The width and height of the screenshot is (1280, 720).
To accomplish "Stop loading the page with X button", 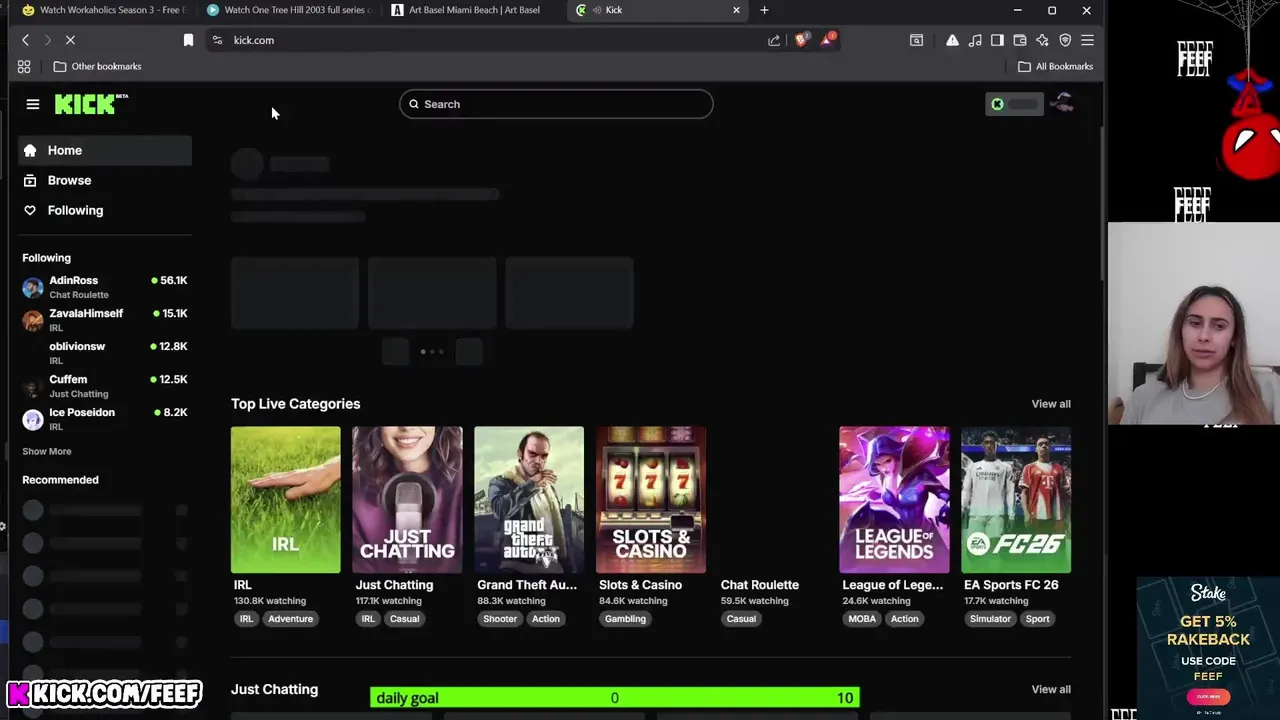I will coord(70,40).
